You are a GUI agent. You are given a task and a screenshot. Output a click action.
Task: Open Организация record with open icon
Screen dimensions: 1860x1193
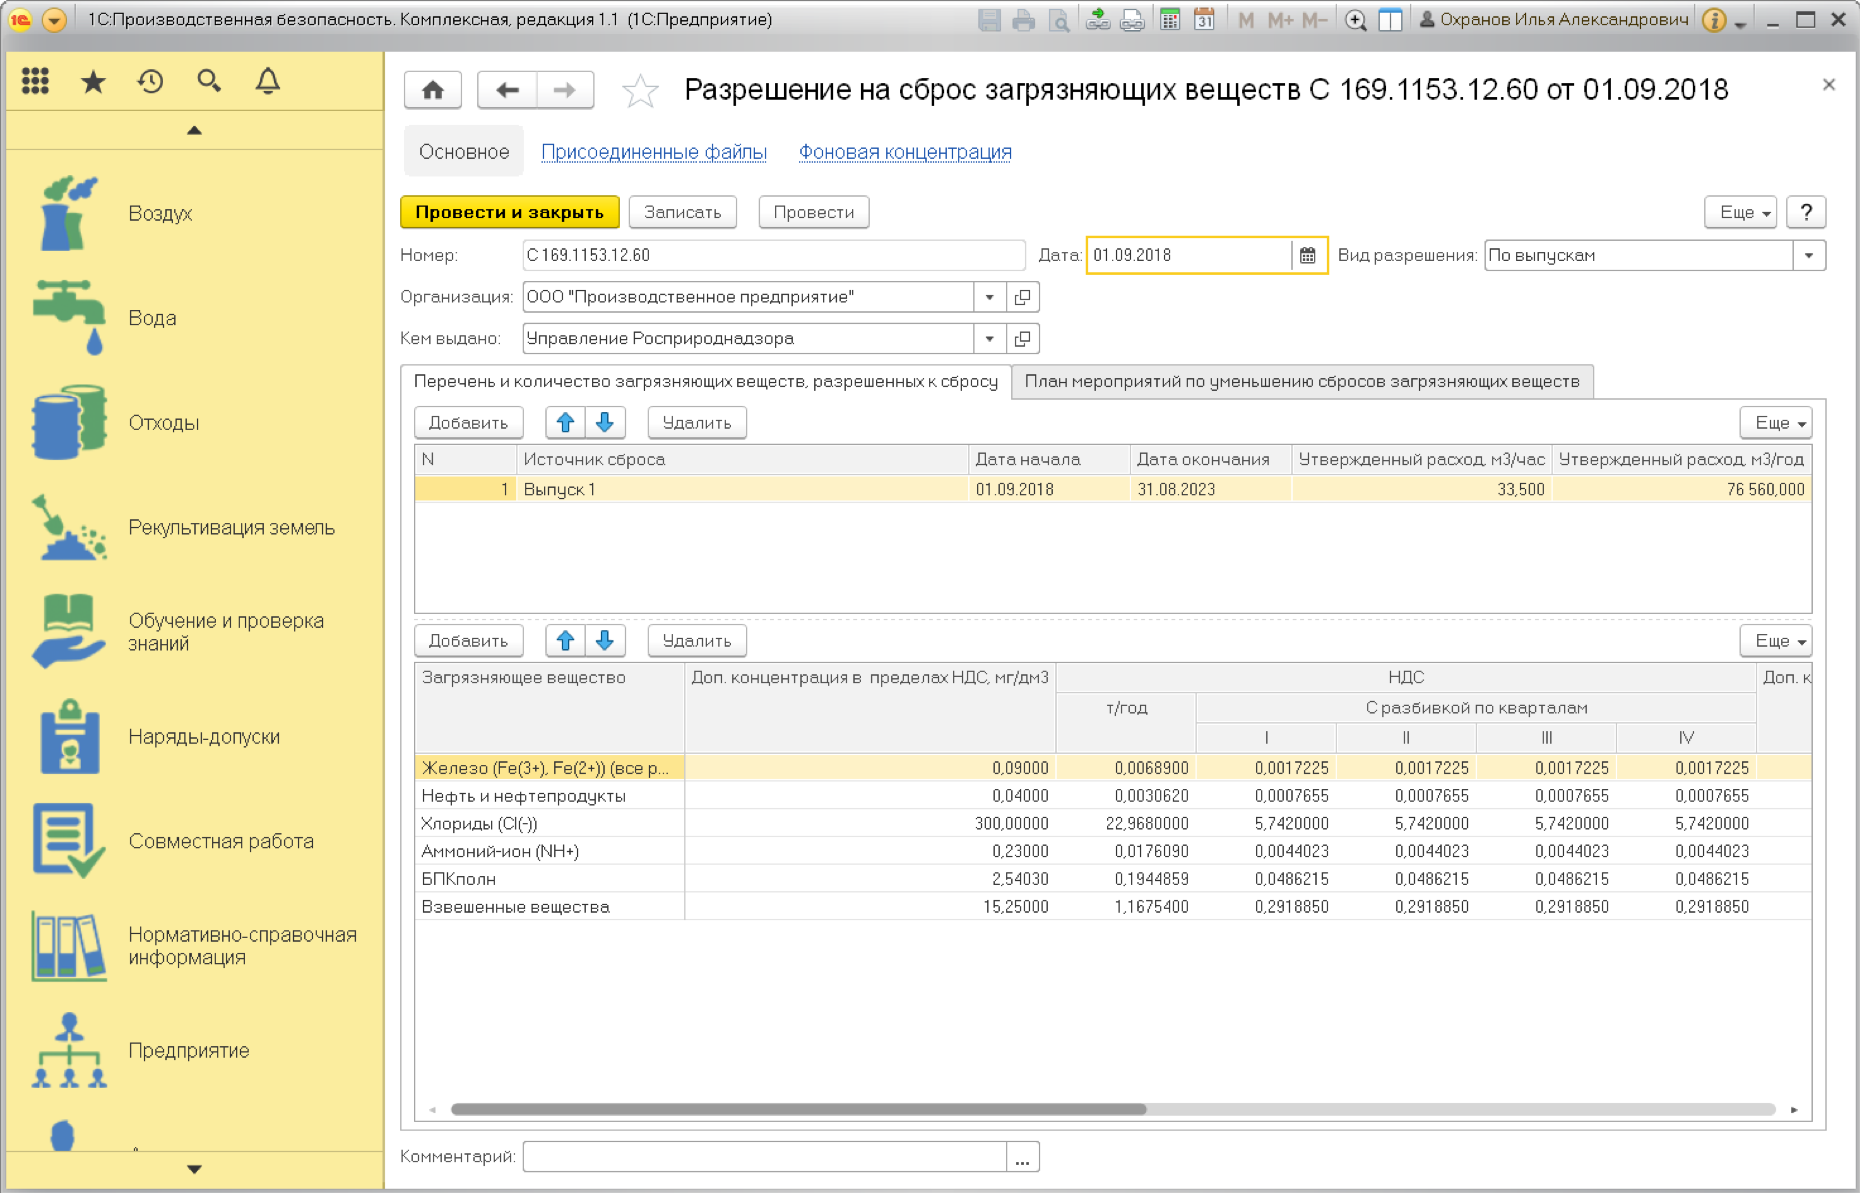point(1022,297)
